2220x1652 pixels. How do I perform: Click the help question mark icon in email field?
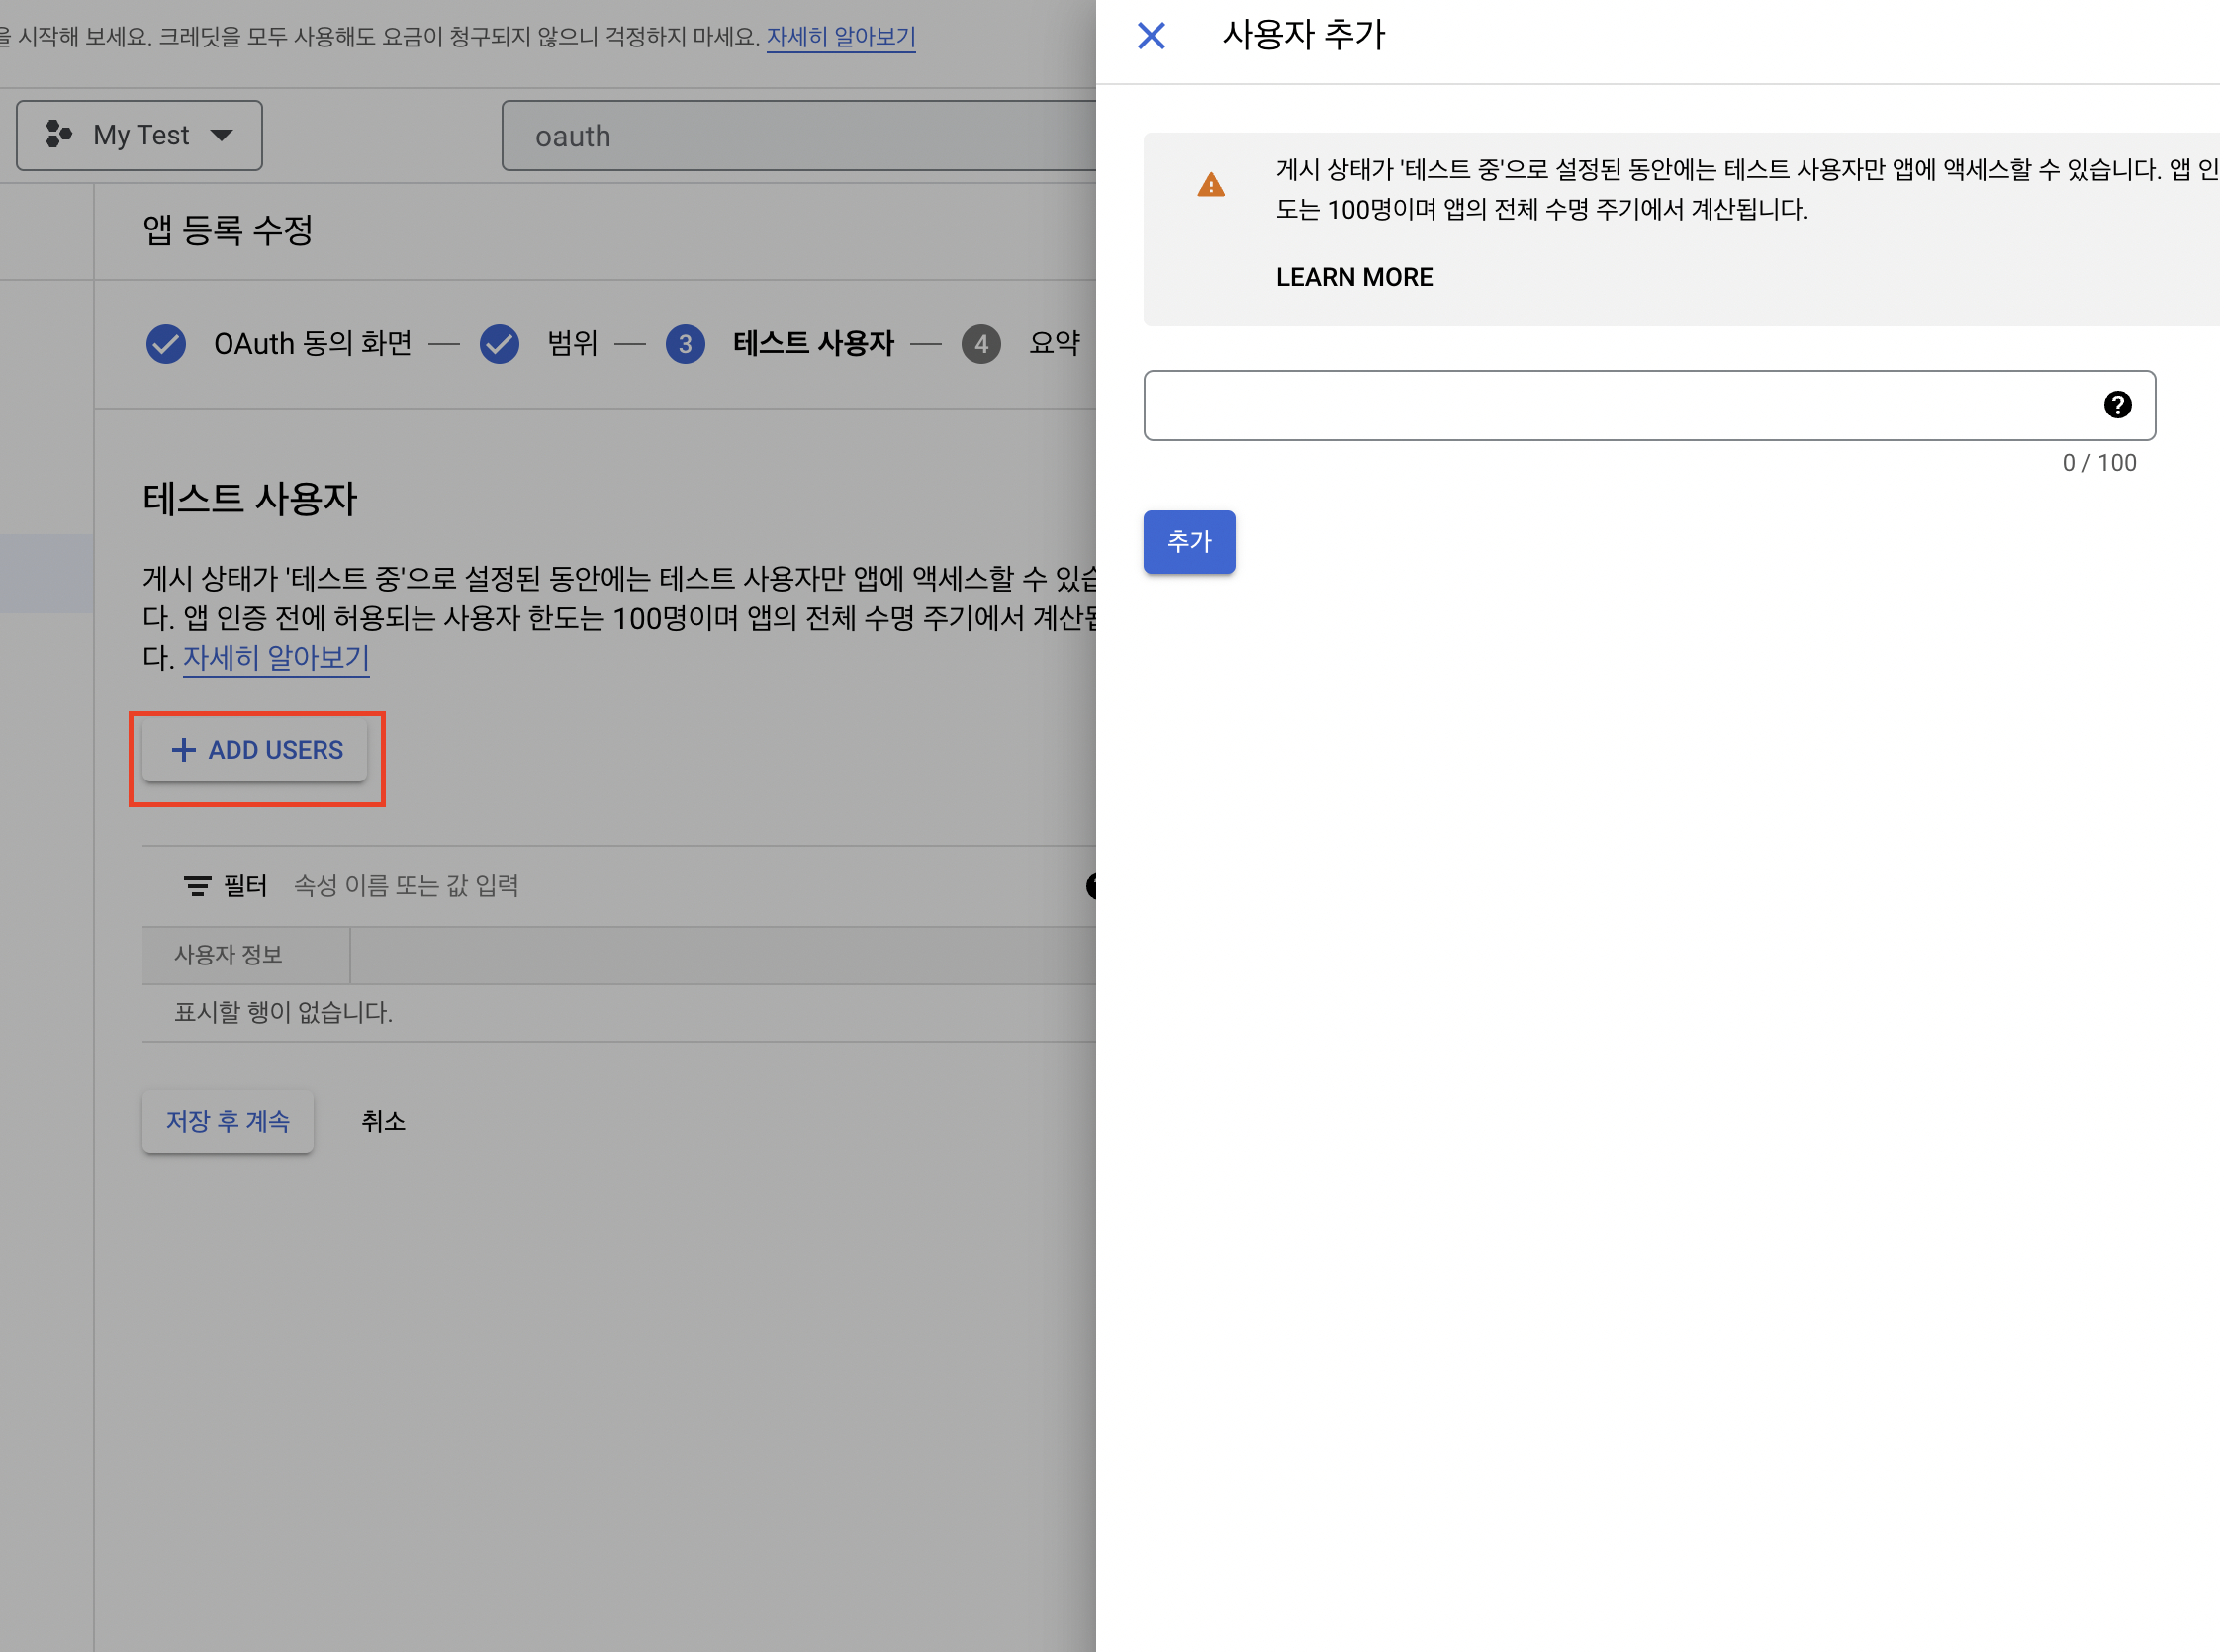point(2116,404)
